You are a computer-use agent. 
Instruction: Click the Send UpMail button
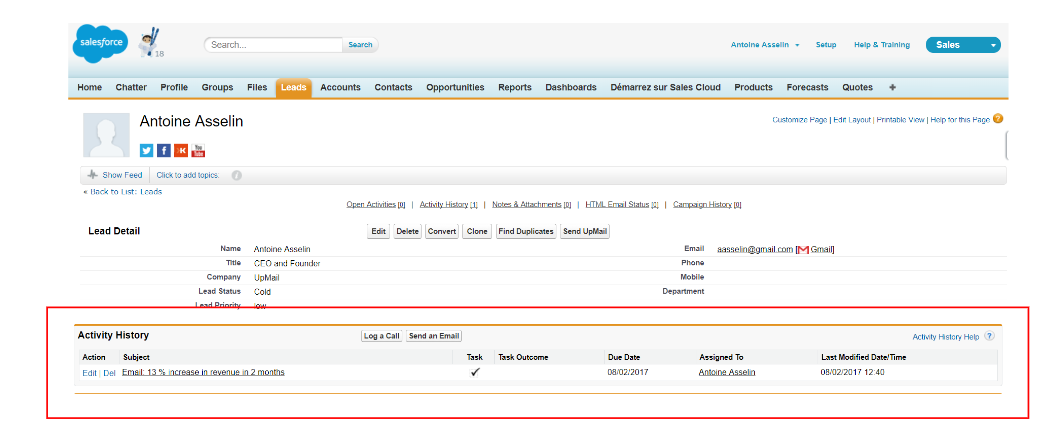585,231
